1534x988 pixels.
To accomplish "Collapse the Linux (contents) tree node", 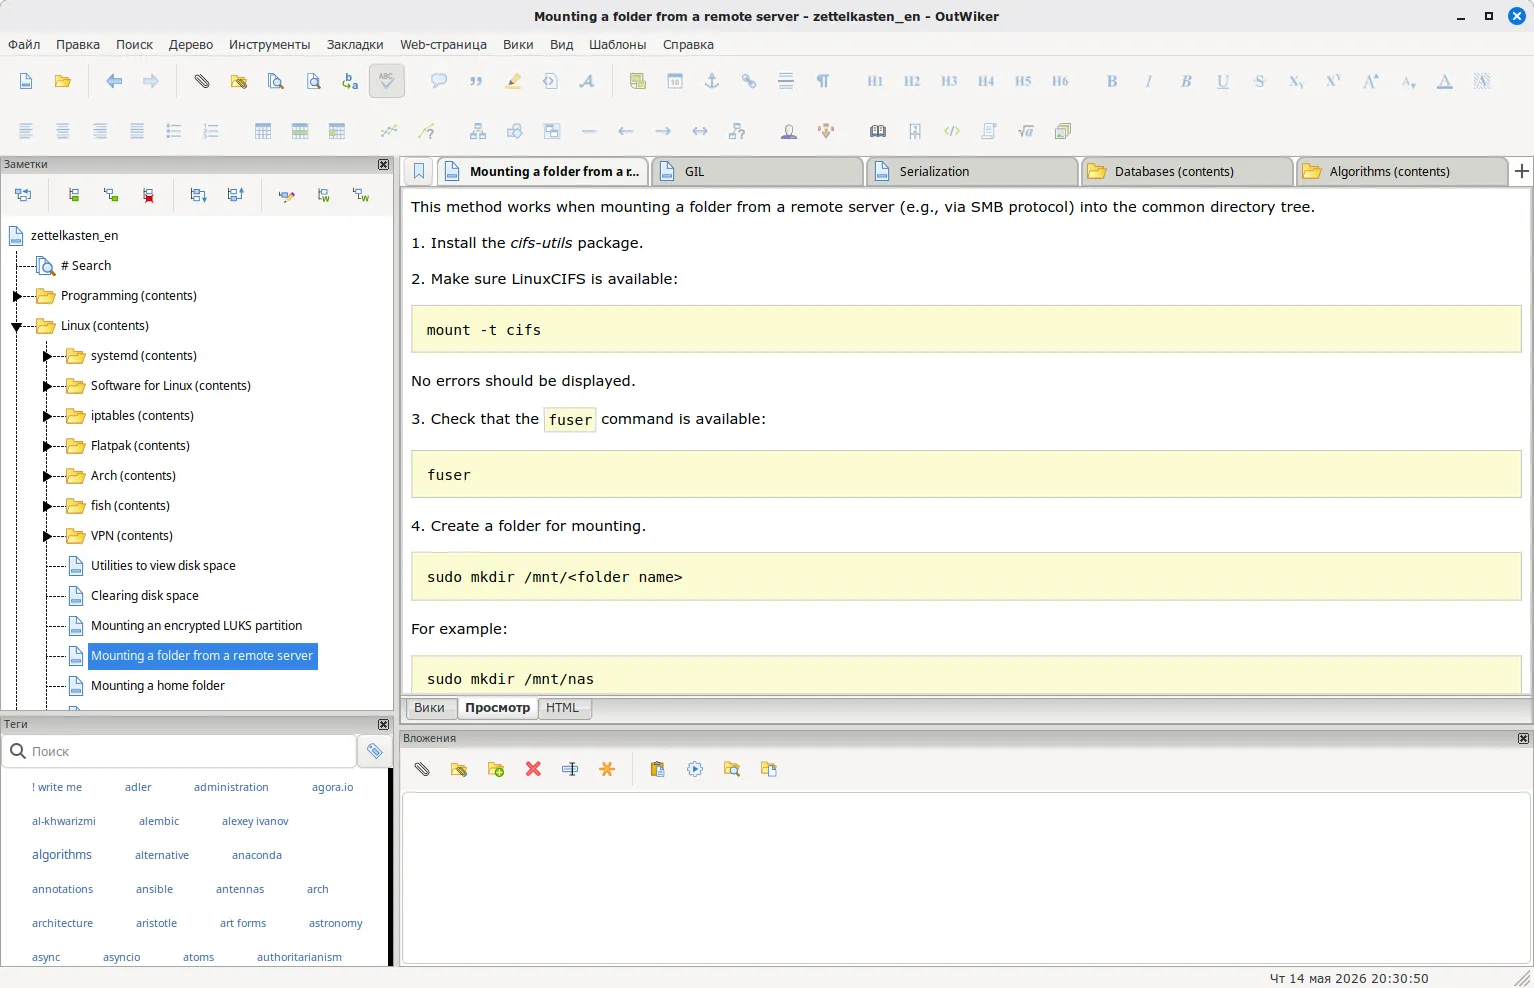I will 17,326.
